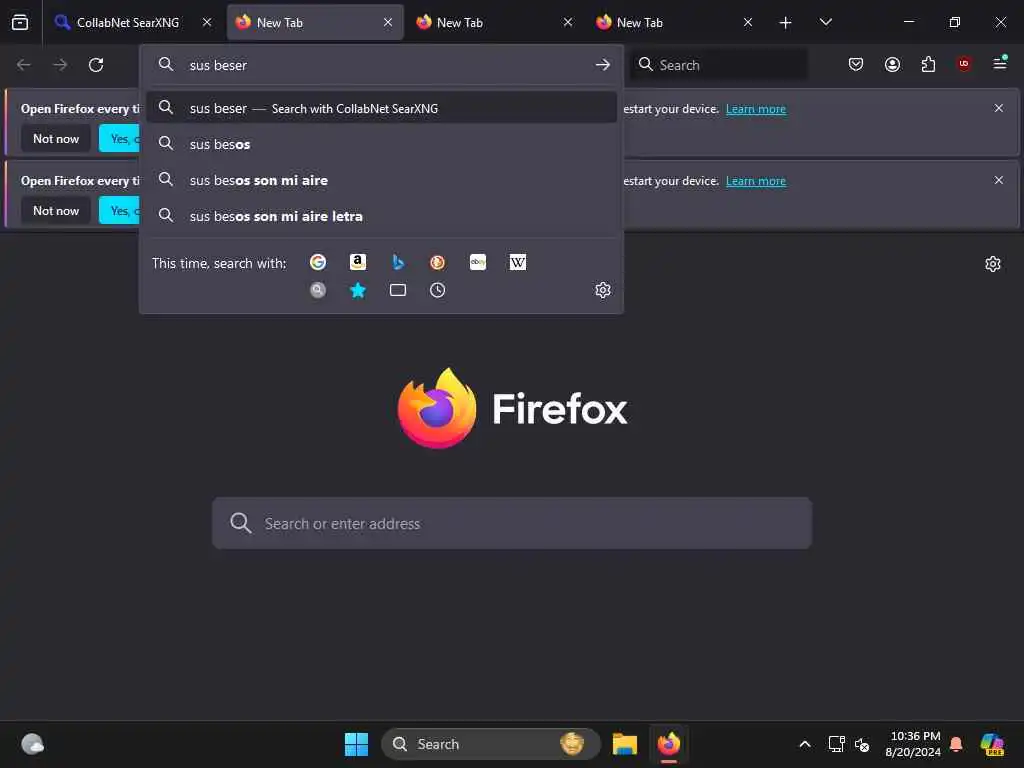Search this time with DuckDuckGo
This screenshot has width=1024, height=768.
coord(438,262)
